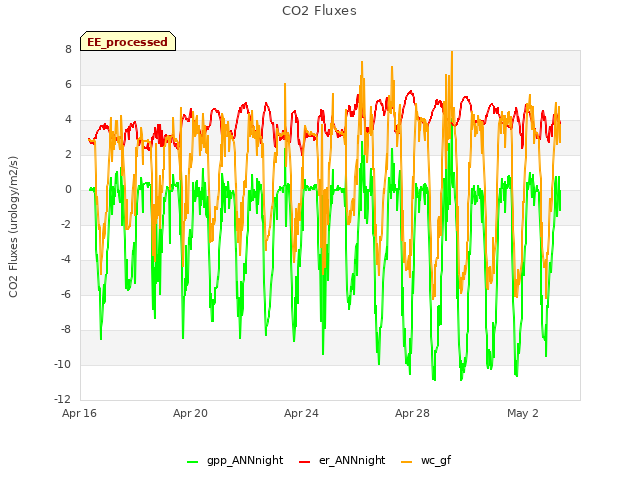Click the y-axis tick label -10
This screenshot has height=480, width=640.
coord(63,364)
